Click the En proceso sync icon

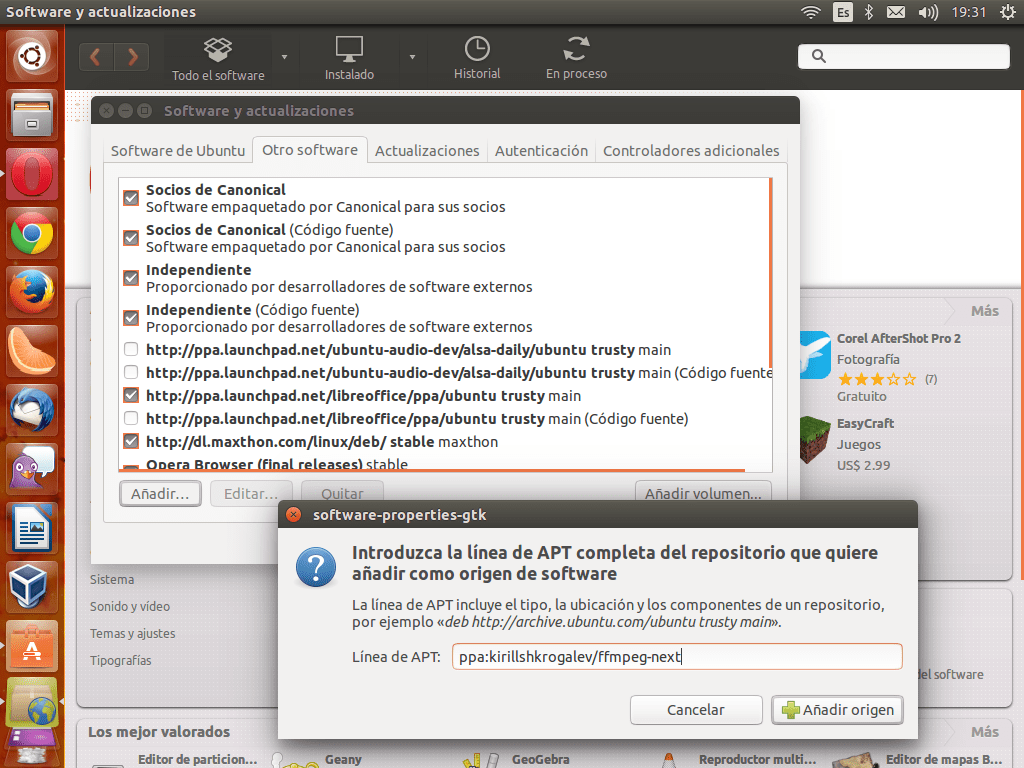576,50
